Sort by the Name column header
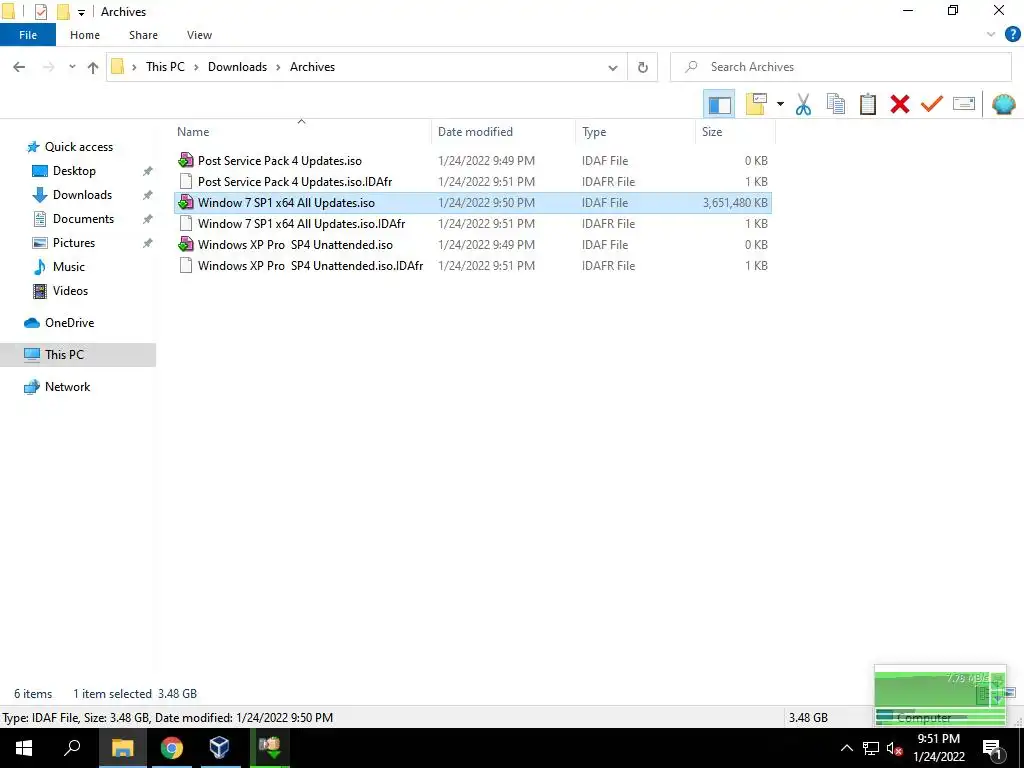 (300, 131)
